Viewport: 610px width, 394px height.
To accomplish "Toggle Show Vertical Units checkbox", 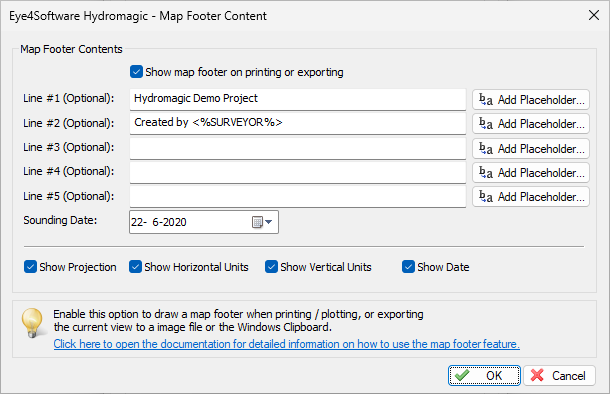I will click(271, 267).
